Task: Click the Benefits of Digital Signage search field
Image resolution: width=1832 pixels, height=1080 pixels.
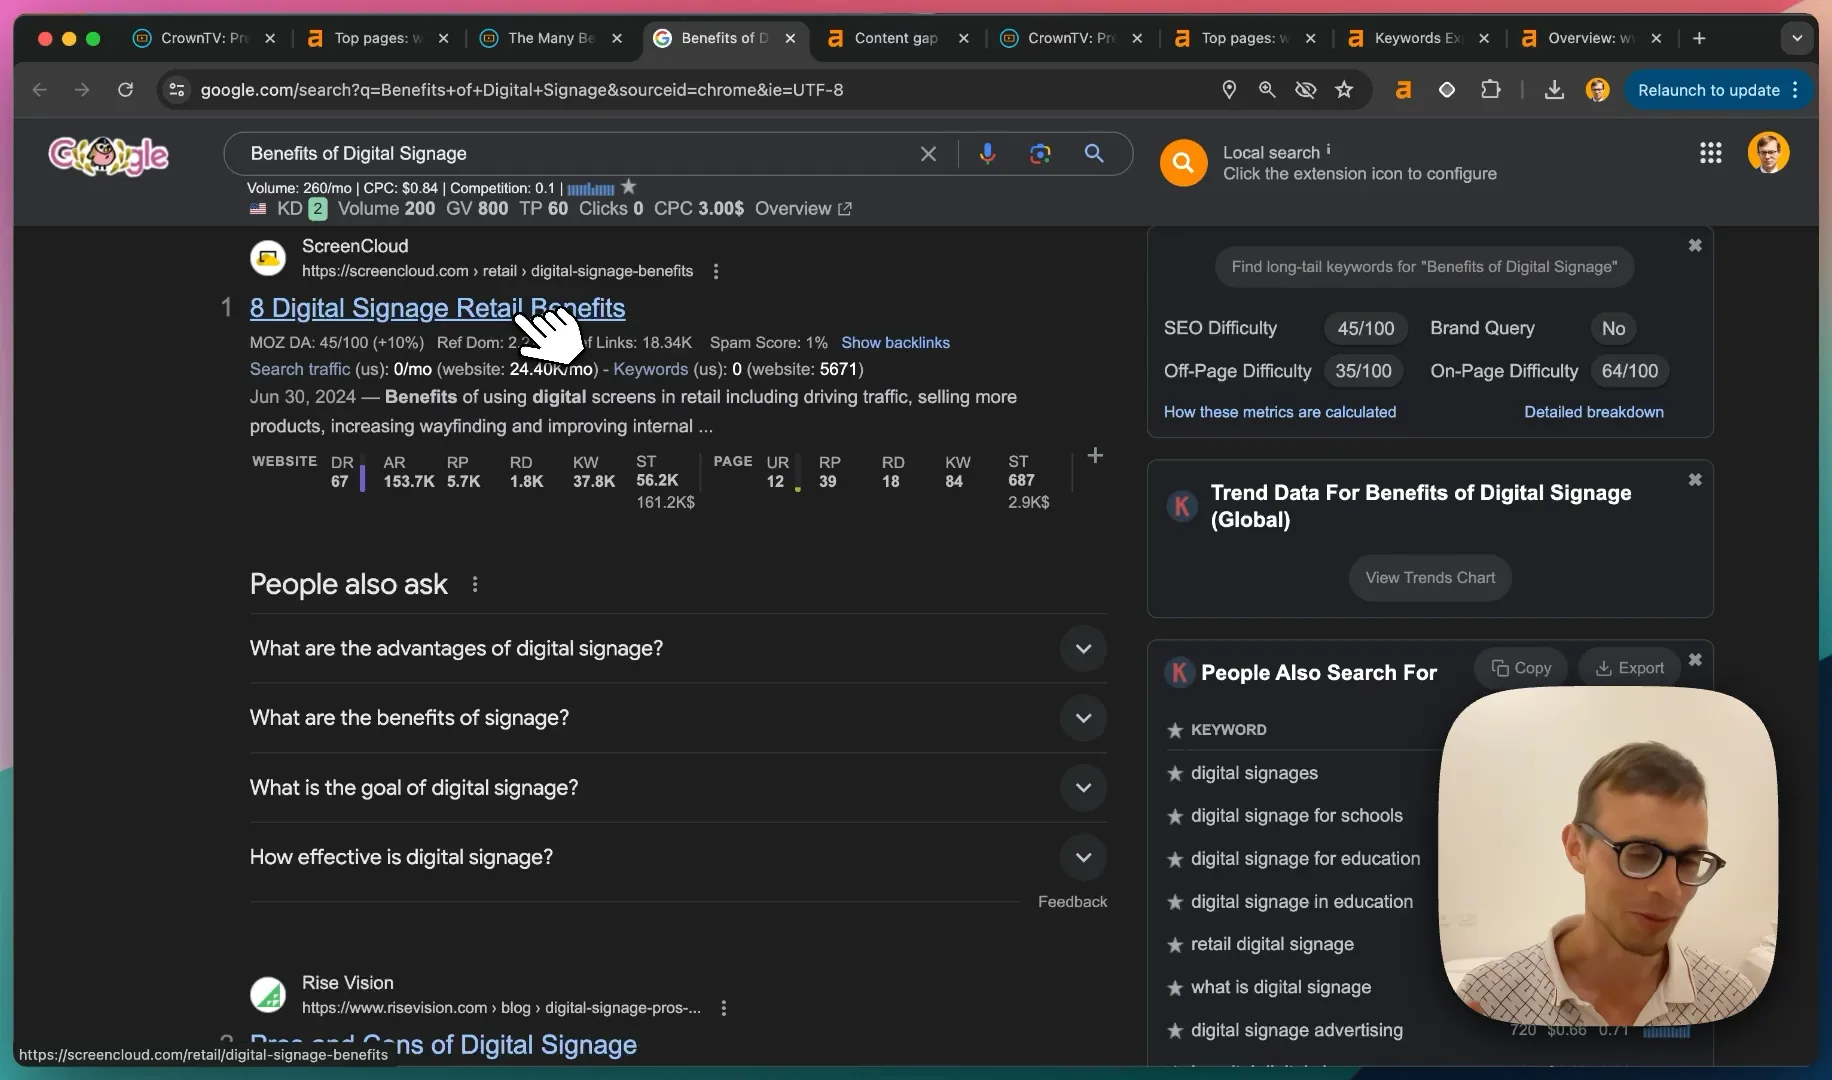Action: coord(580,154)
